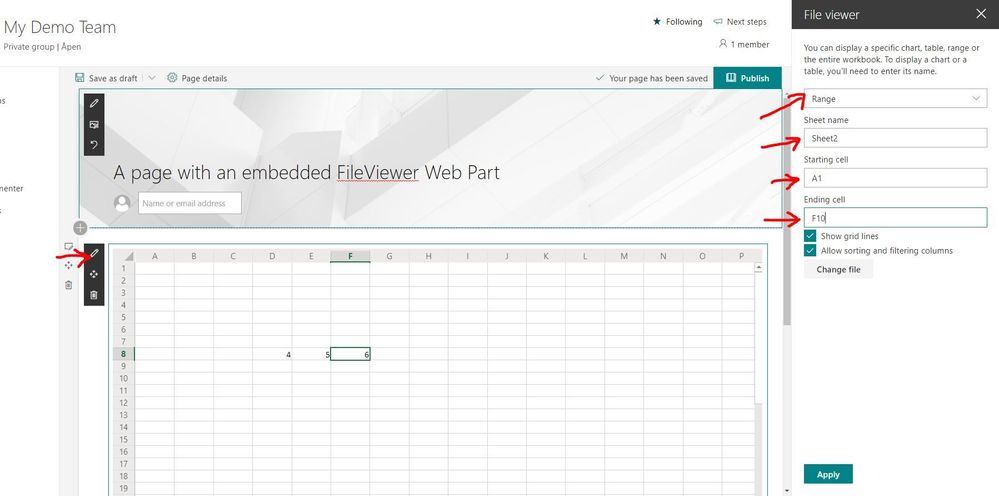Select column P header
Screen dimensions: 999x496
pyautogui.click(x=742, y=256)
